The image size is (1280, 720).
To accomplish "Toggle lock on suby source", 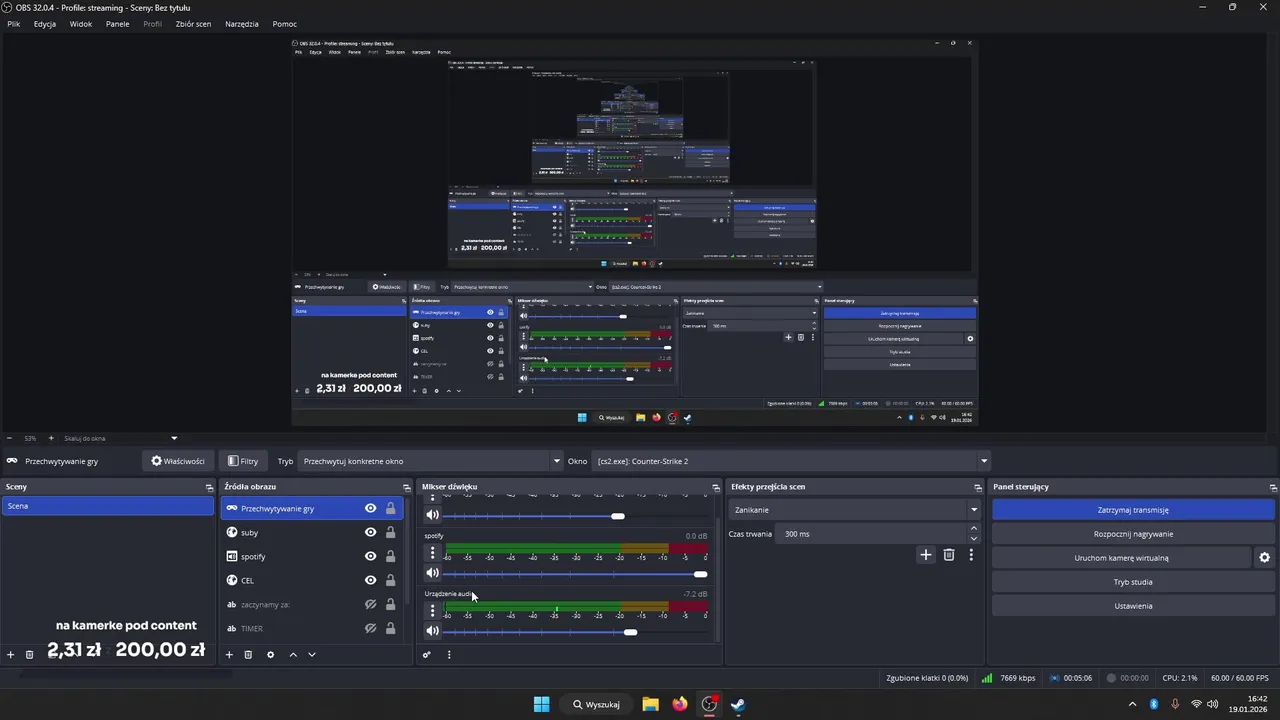I will click(x=390, y=532).
